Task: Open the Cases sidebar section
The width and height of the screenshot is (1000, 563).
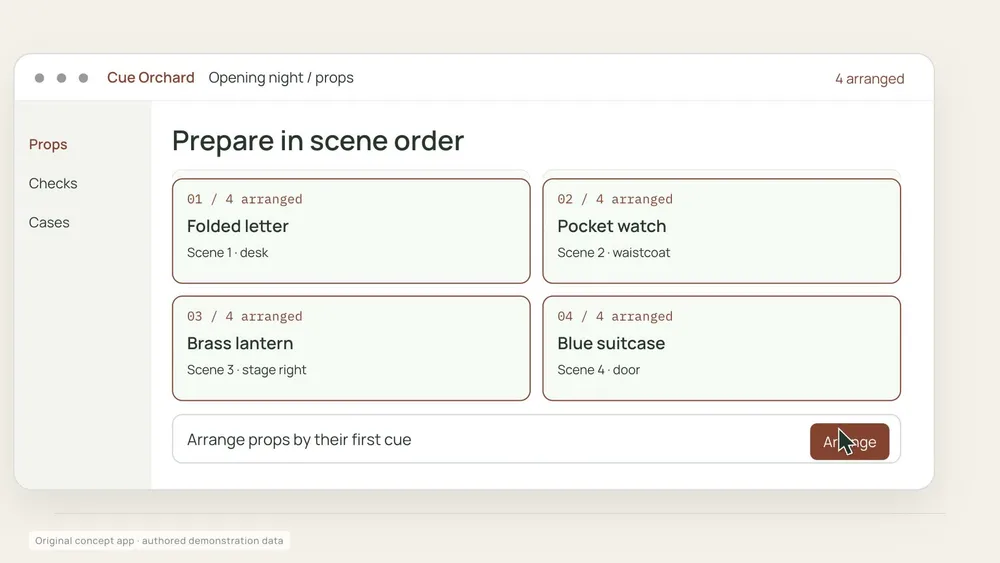Action: point(49,222)
